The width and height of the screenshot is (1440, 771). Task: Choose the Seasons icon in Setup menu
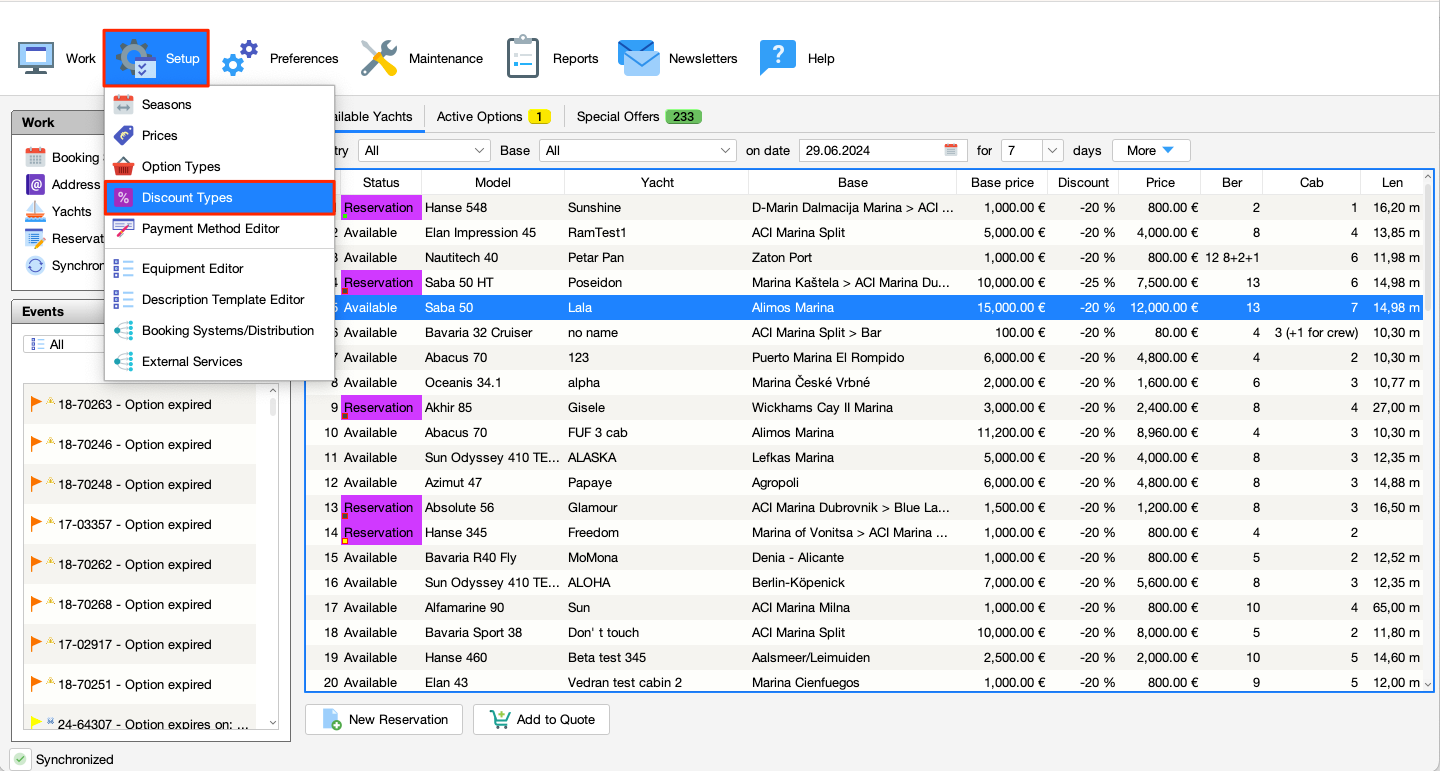pyautogui.click(x=123, y=104)
